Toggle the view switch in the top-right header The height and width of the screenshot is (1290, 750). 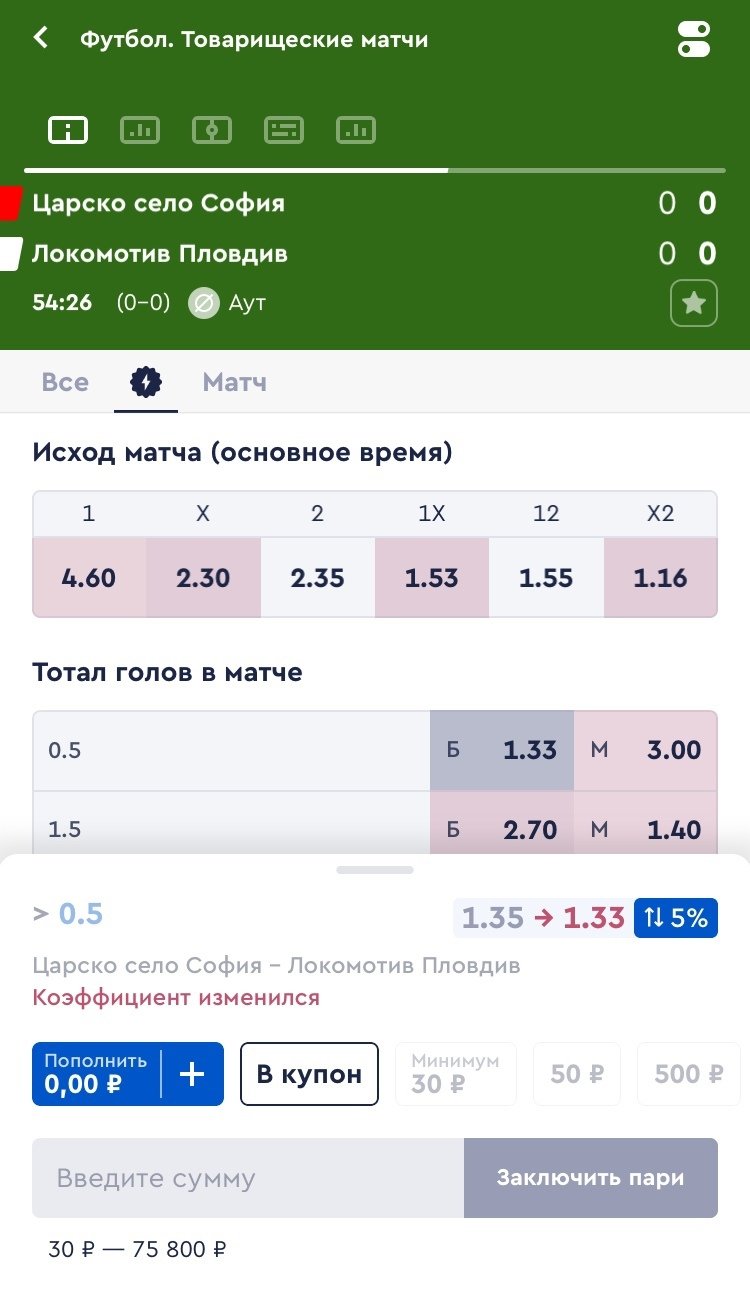(693, 39)
